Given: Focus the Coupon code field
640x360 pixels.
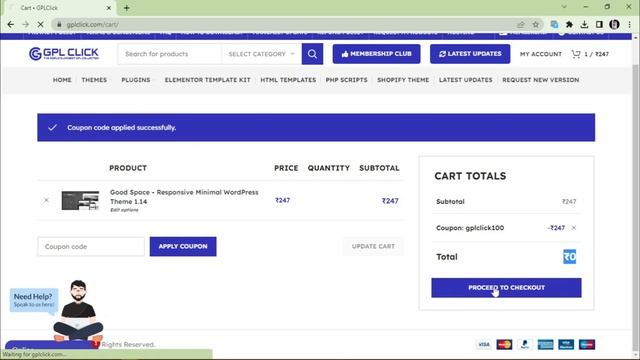Looking at the screenshot, I should (91, 247).
